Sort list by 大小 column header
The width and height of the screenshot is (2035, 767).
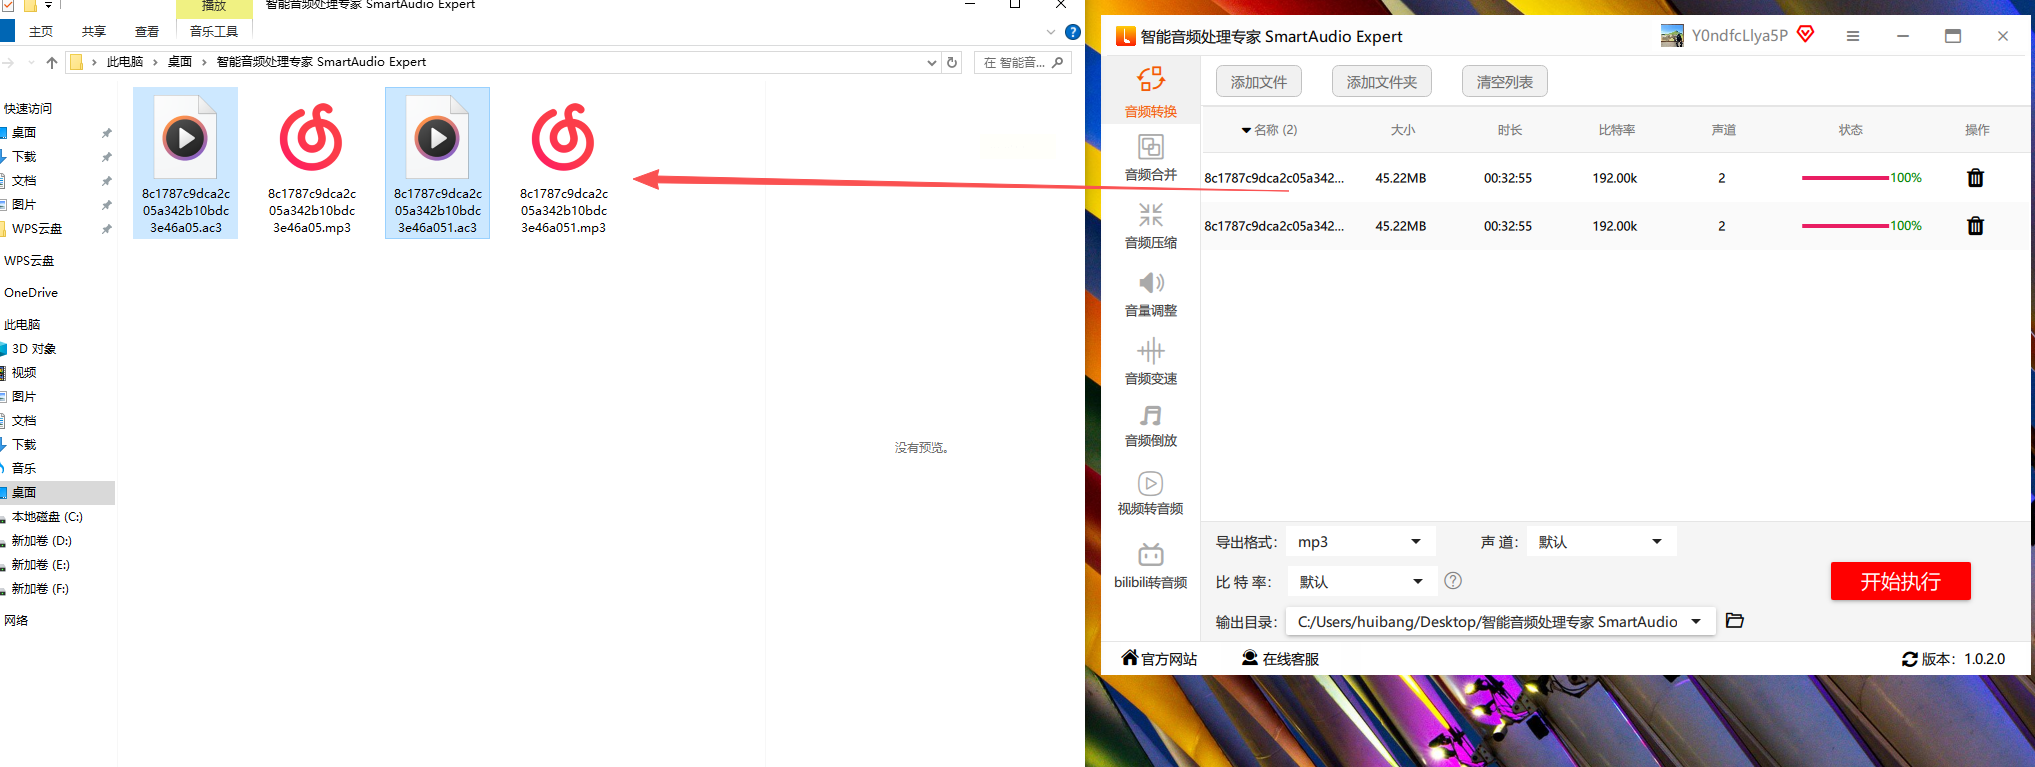pos(1403,130)
